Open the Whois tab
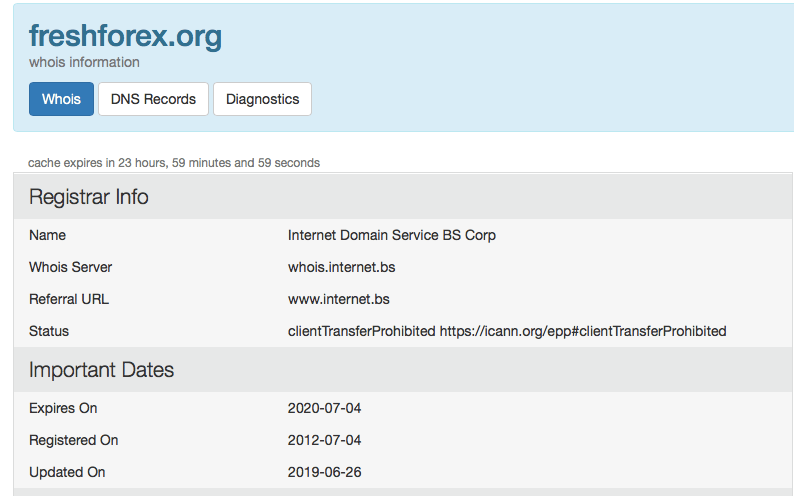 (61, 99)
